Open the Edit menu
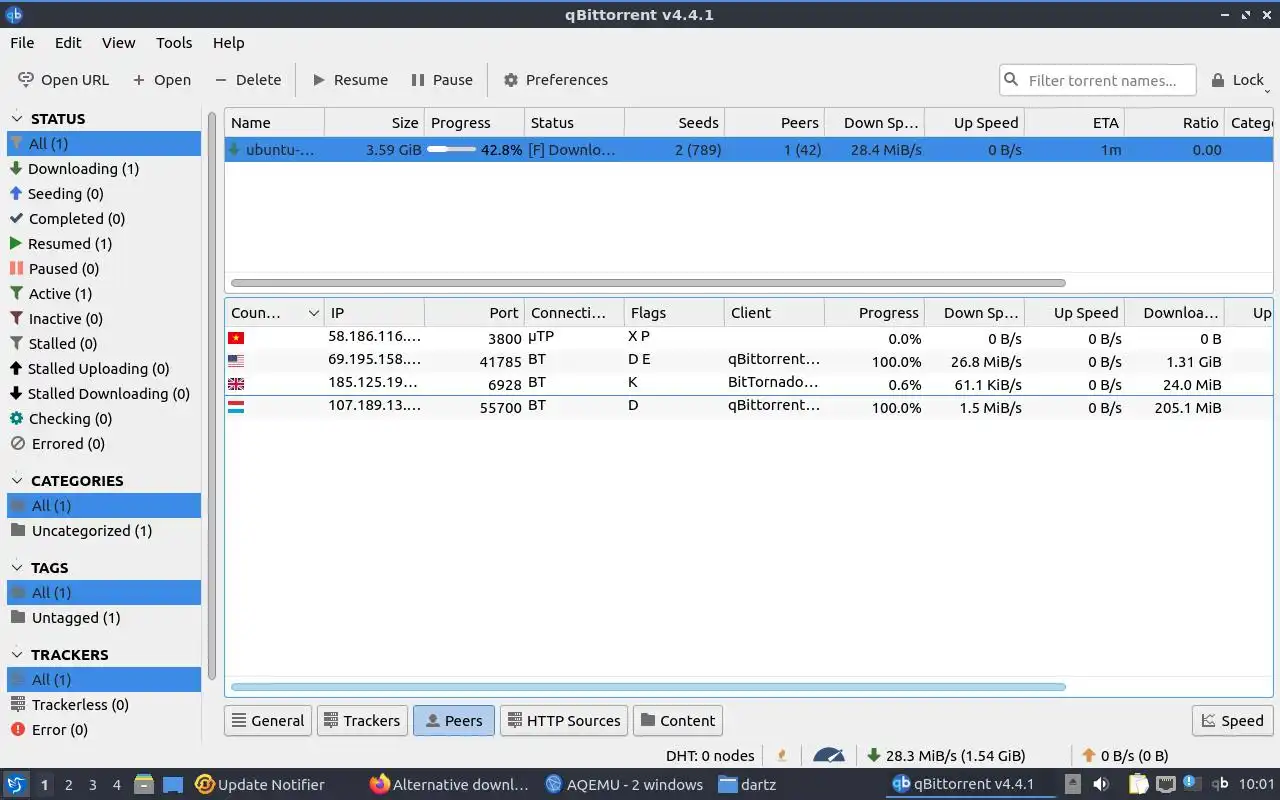 [x=68, y=43]
